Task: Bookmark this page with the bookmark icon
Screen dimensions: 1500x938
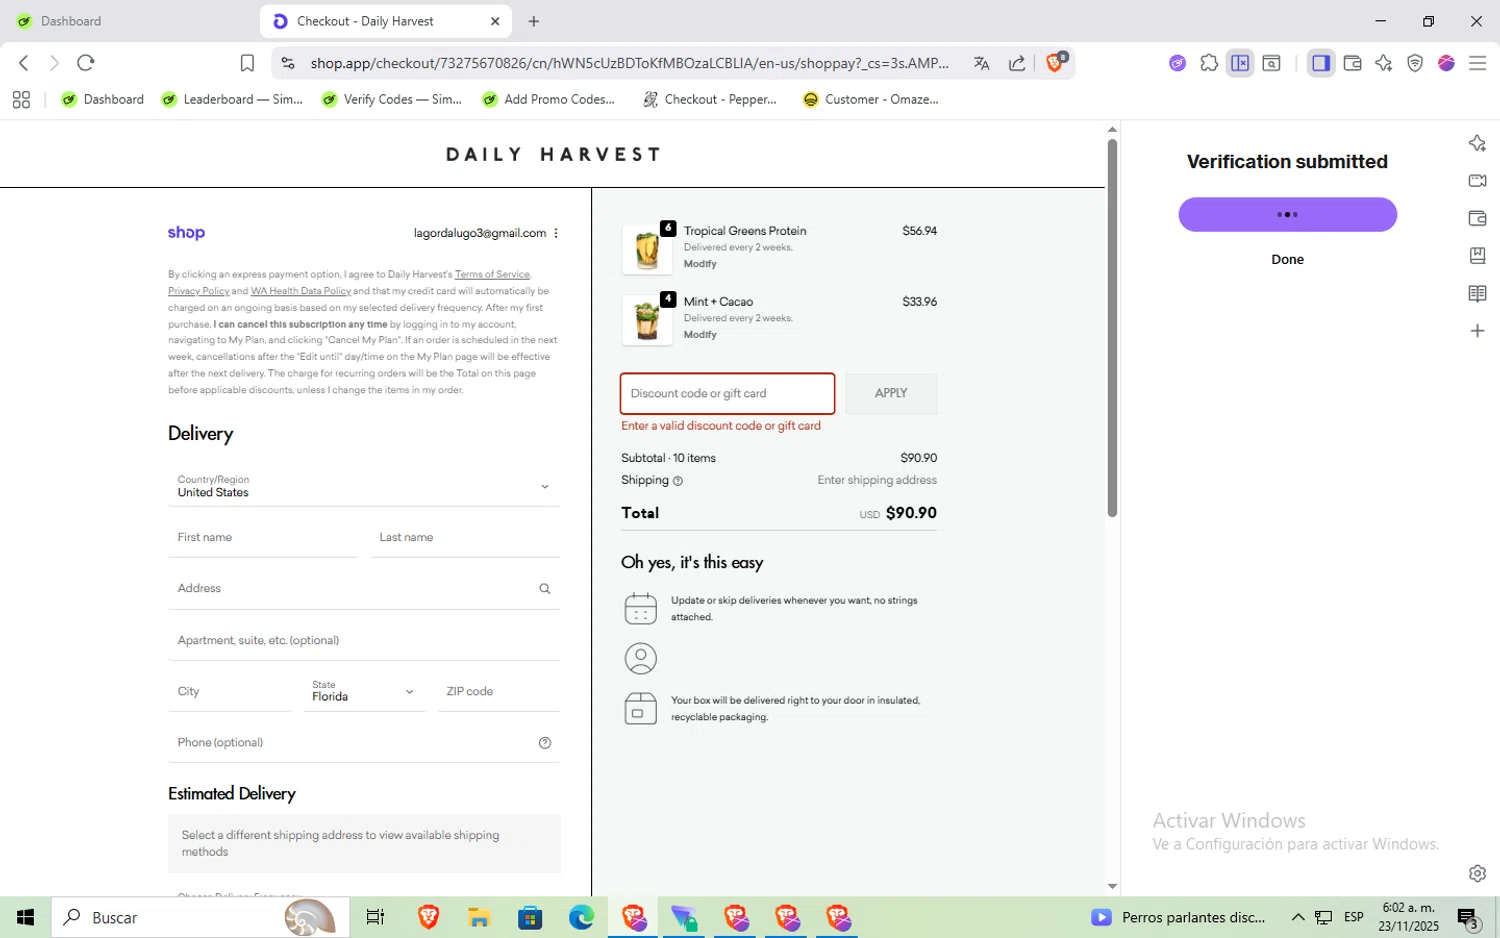Action: (x=247, y=63)
